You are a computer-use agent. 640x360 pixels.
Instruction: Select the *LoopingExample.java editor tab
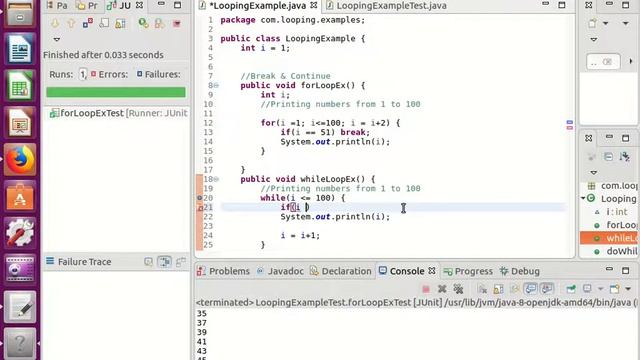258,6
